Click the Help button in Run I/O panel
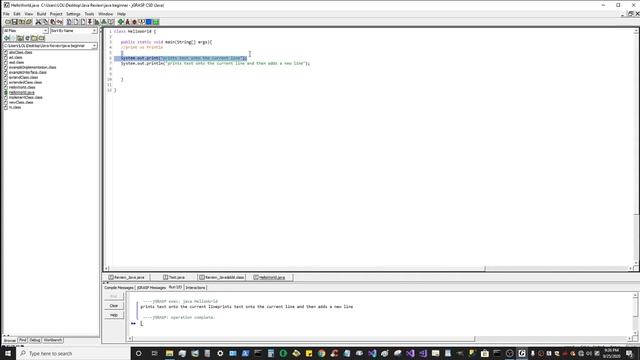The image size is (640, 360). [x=114, y=315]
